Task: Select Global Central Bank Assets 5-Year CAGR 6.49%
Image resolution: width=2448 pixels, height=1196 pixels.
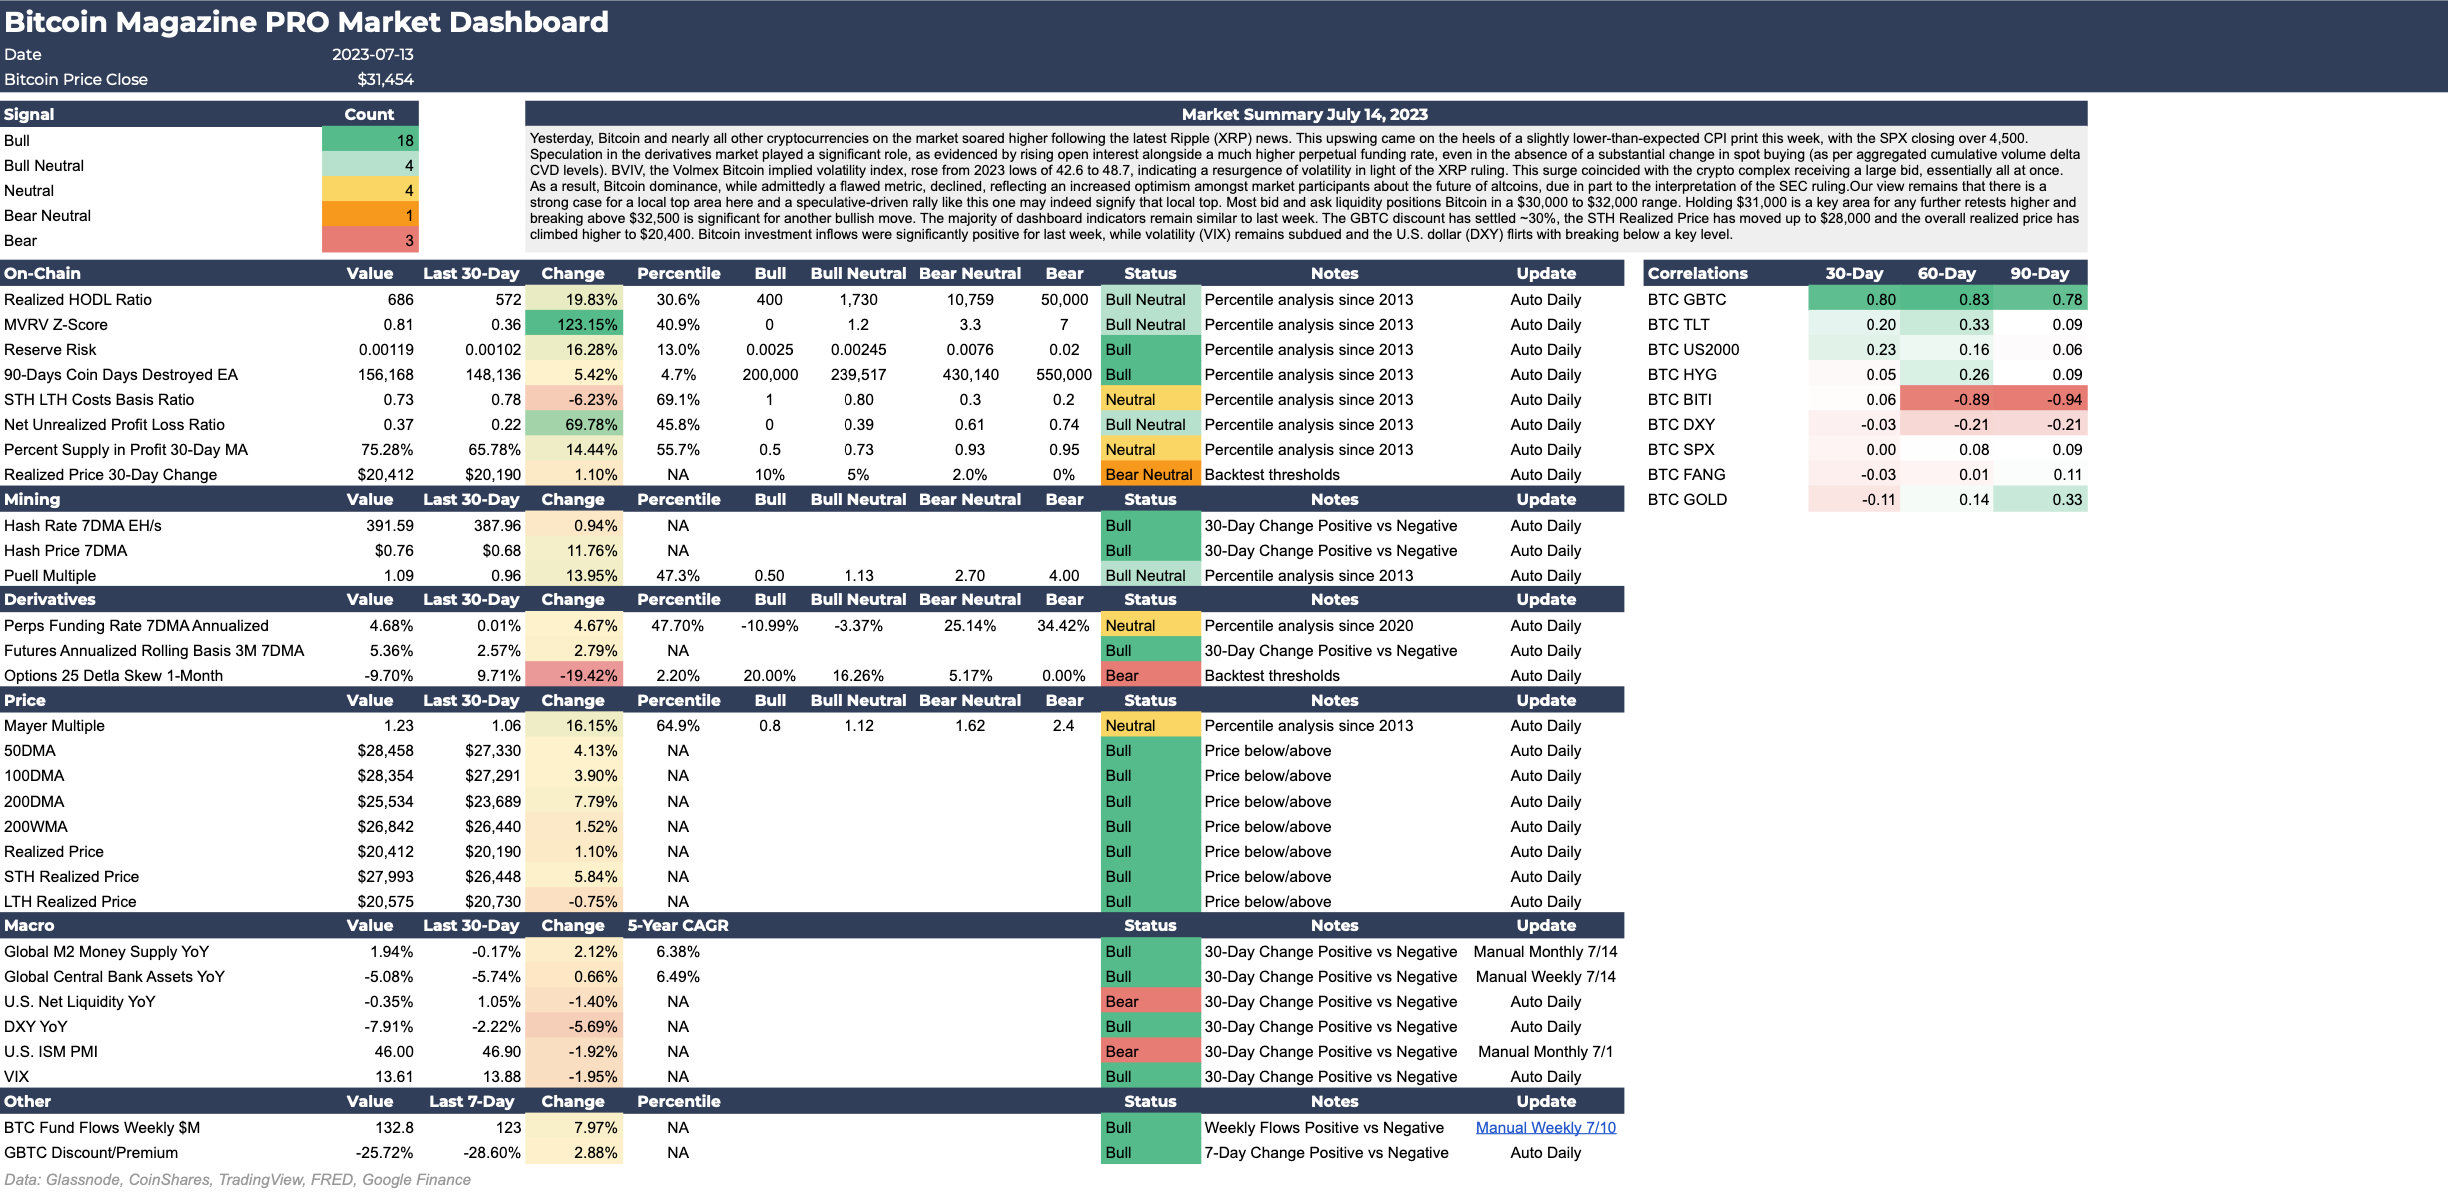Action: point(678,976)
